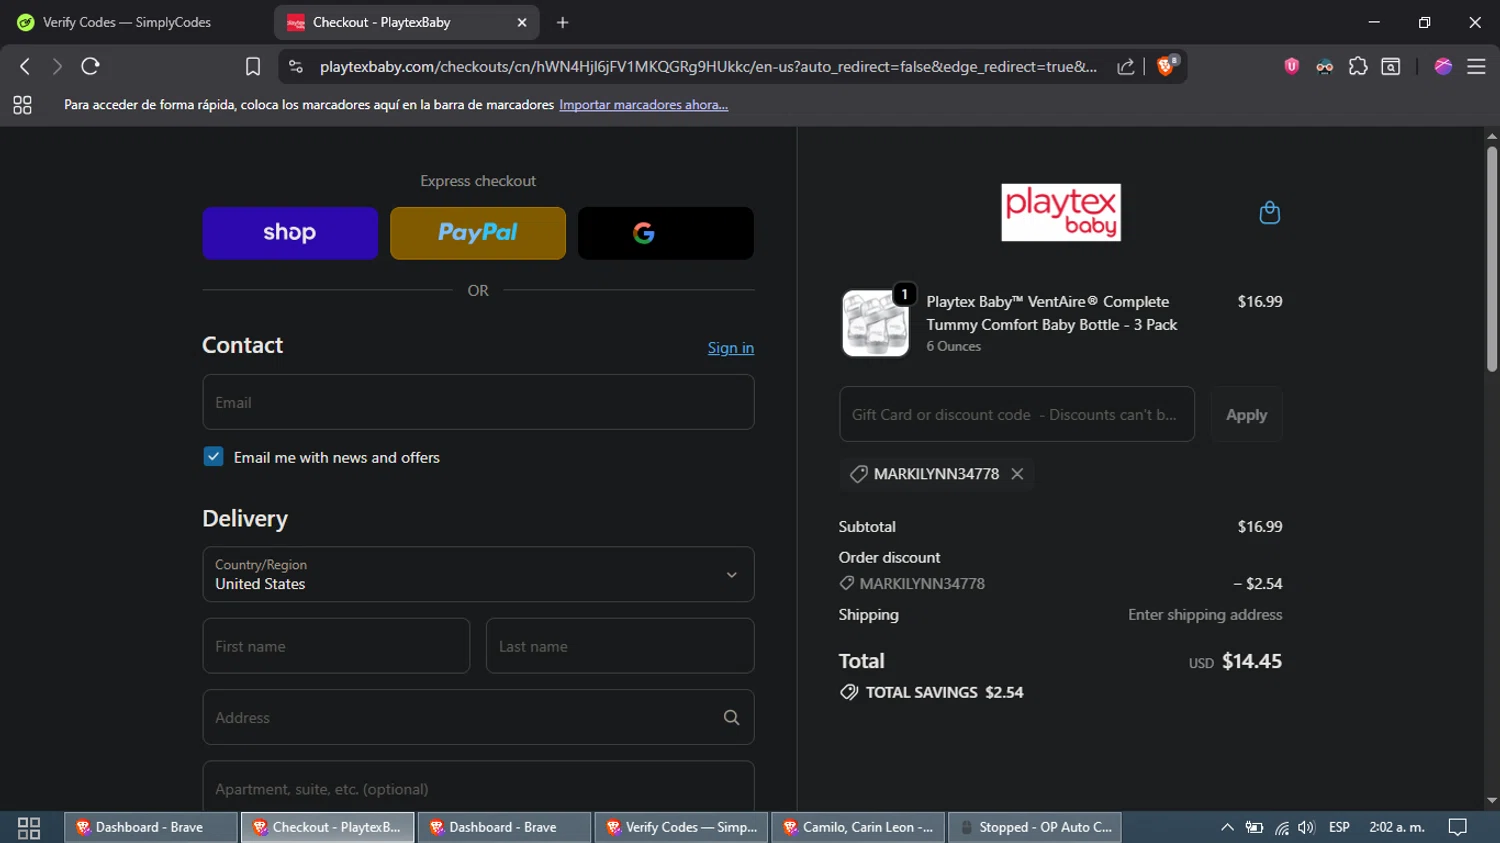Share this page via share icon
The image size is (1500, 843).
click(x=1125, y=66)
